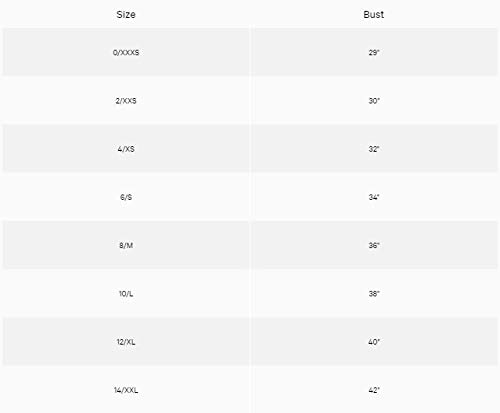Click the shaded 8/M table row
500x413 pixels.
point(250,245)
